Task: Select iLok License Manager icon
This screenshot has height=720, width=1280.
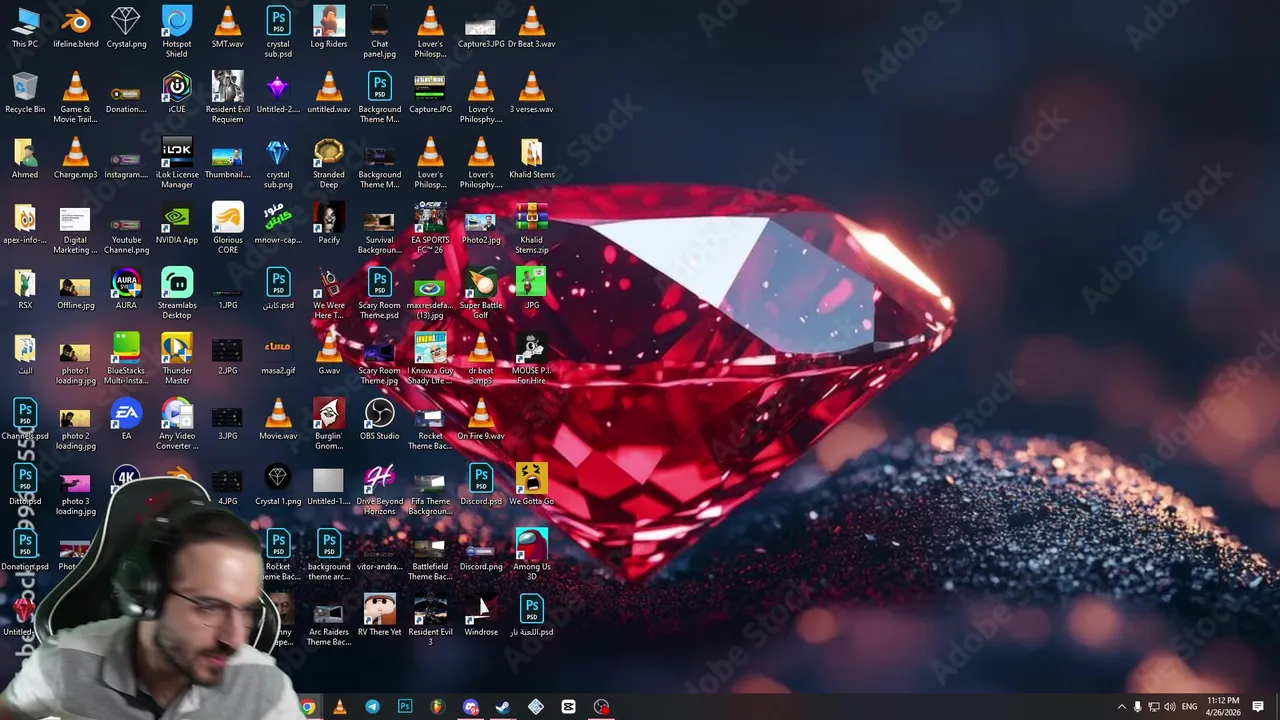Action: [177, 163]
